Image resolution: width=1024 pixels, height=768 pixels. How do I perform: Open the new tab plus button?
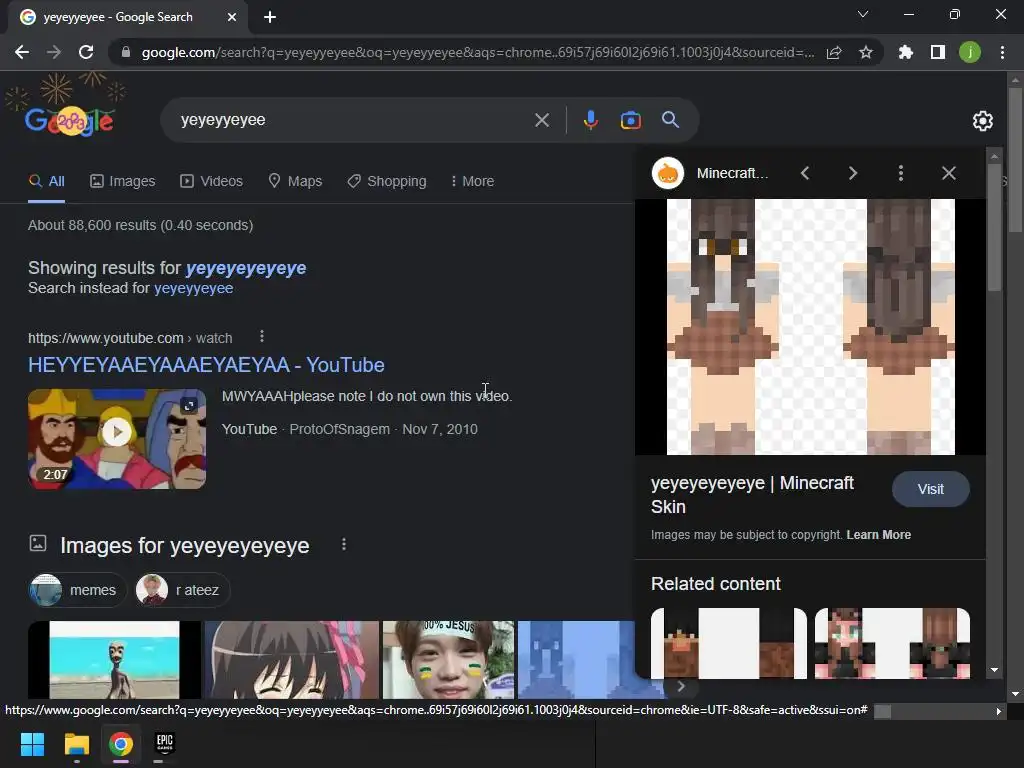click(270, 17)
